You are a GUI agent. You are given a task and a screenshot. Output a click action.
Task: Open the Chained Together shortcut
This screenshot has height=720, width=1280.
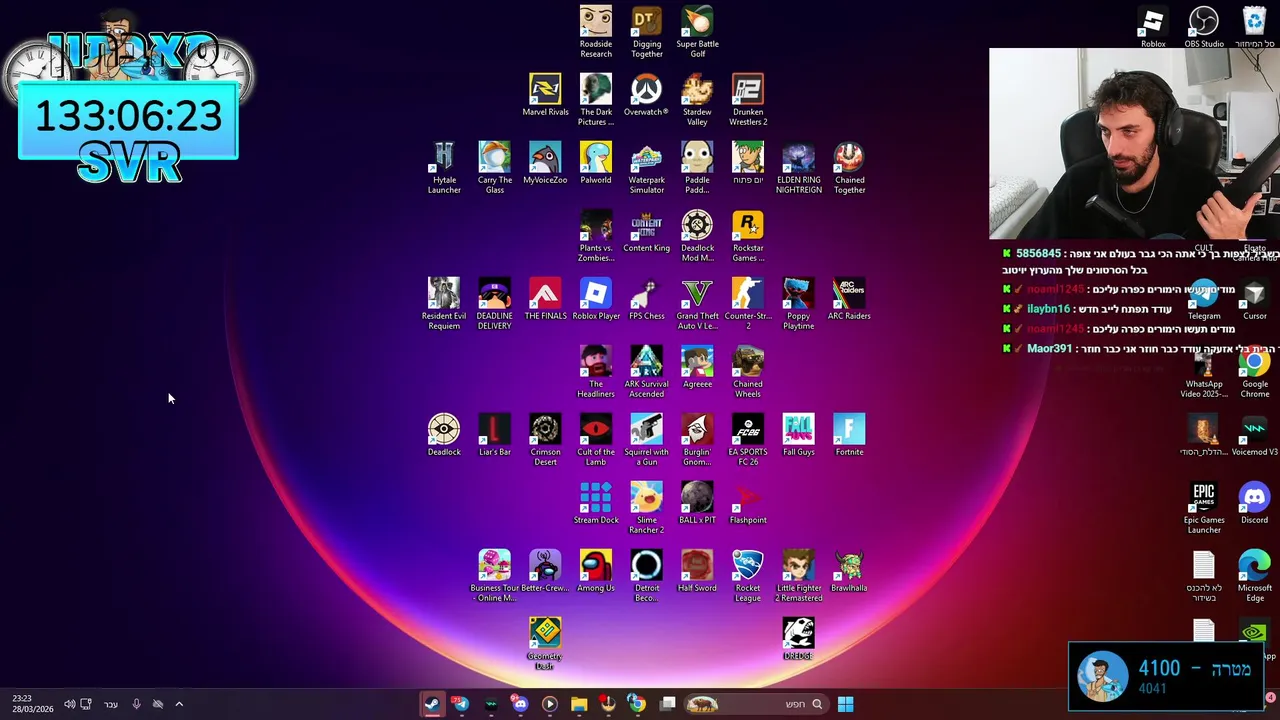pyautogui.click(x=849, y=168)
